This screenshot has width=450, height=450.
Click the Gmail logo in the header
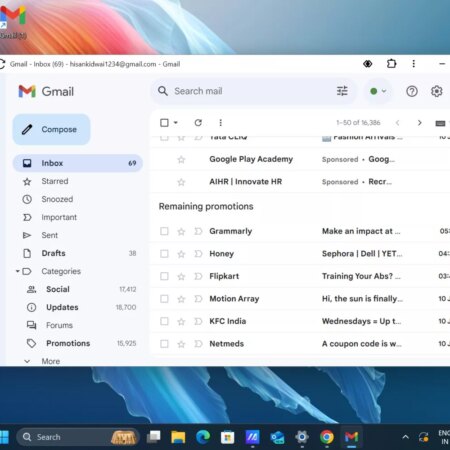tap(46, 91)
